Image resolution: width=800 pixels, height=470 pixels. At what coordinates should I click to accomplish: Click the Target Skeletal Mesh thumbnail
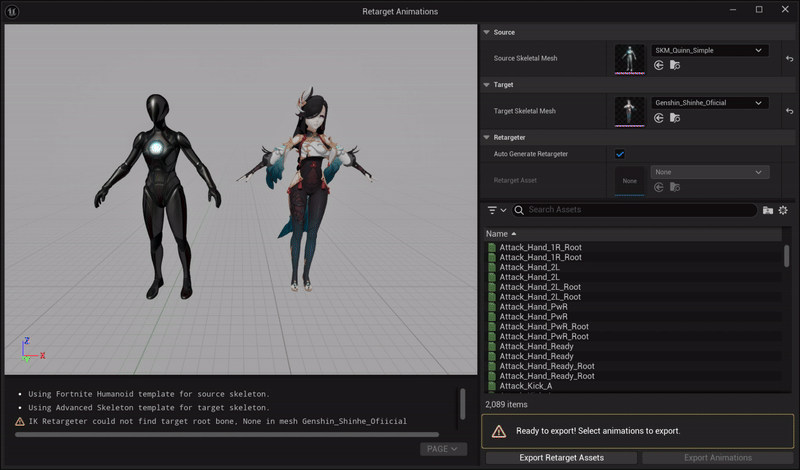(630, 111)
